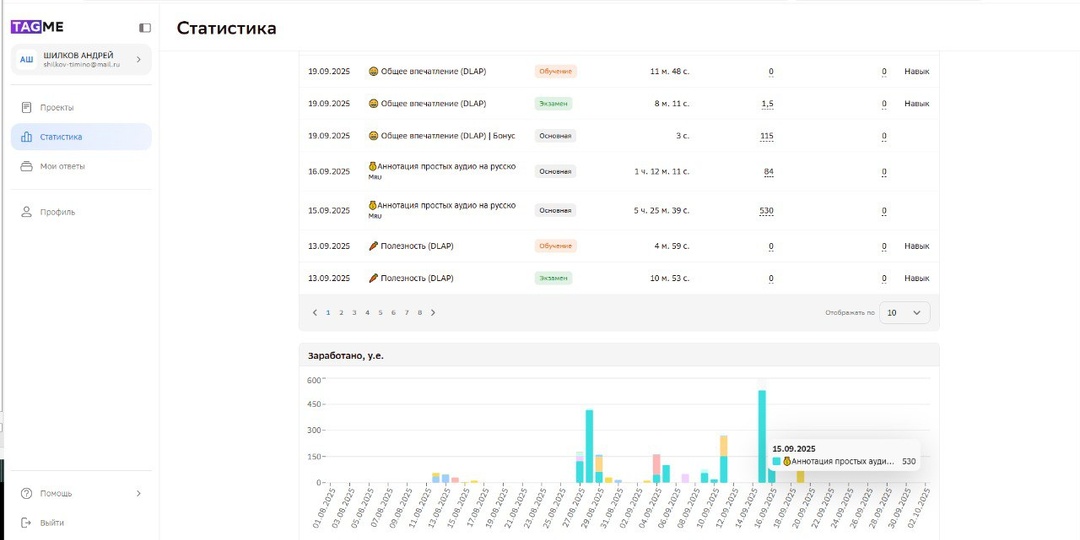The image size is (1080, 540).
Task: Click the pink 04.09.2025 chart bar
Action: coord(656,464)
